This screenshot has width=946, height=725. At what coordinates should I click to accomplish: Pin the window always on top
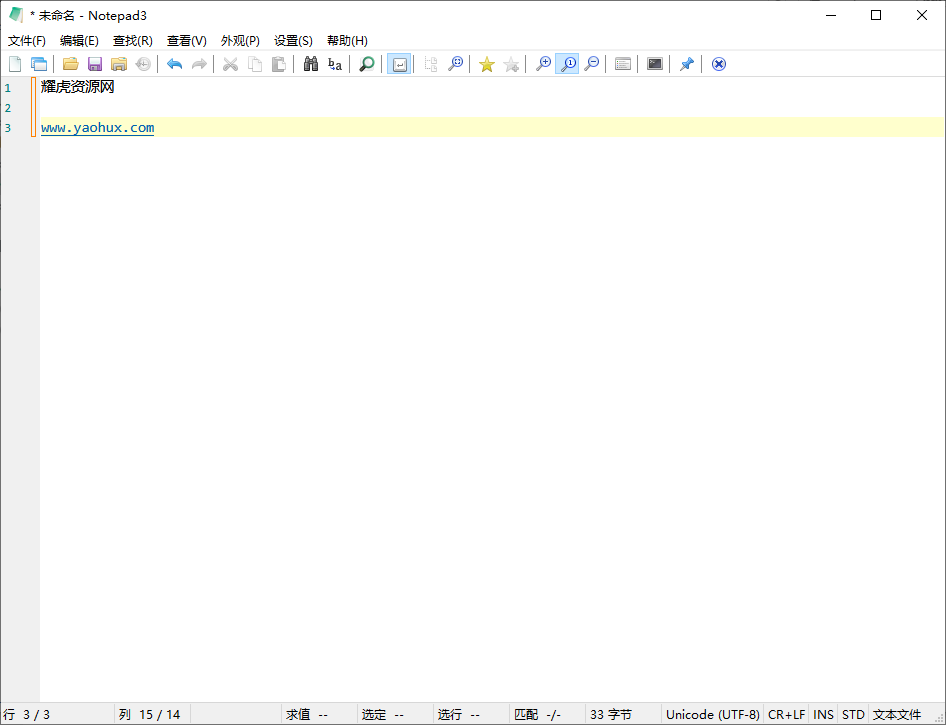(x=687, y=63)
